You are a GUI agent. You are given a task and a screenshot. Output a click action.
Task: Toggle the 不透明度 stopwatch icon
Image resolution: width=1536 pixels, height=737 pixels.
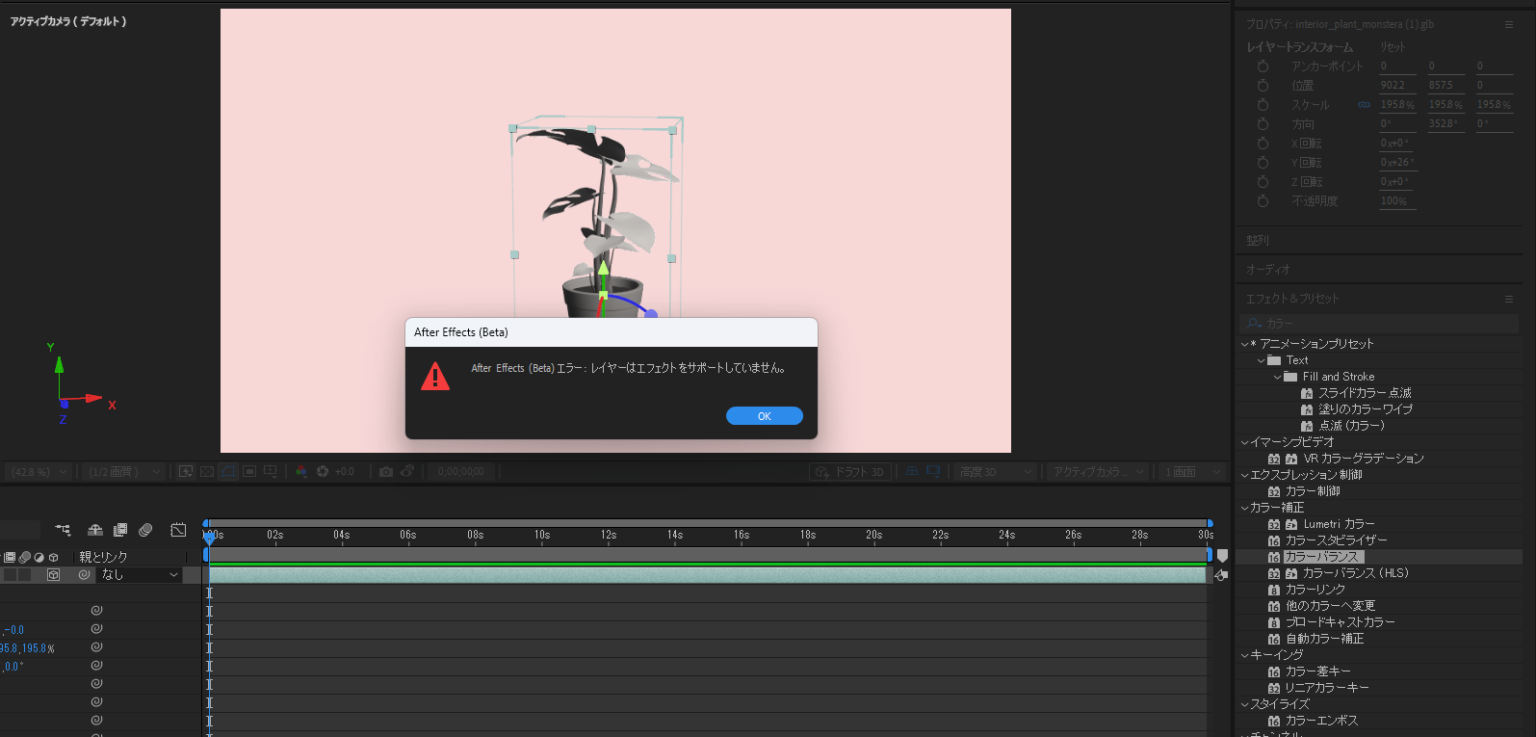[x=1262, y=201]
